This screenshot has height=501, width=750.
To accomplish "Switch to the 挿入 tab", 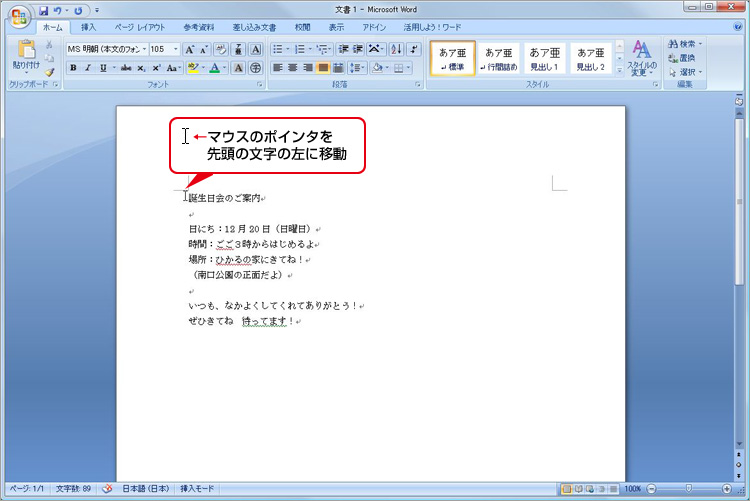I will tap(88, 27).
